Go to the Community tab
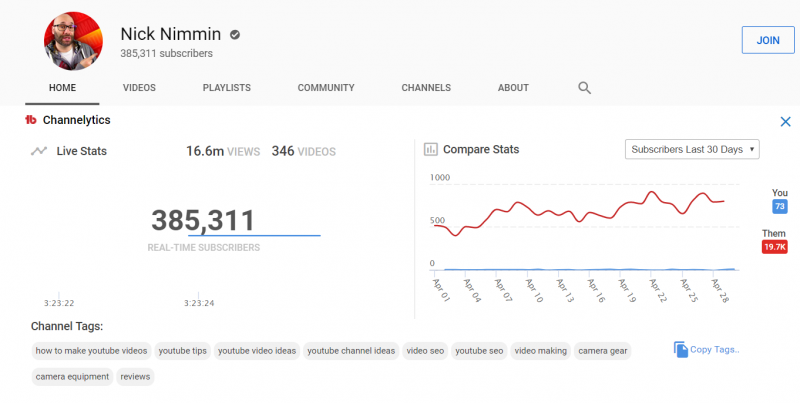The height and width of the screenshot is (403, 800). coord(326,88)
